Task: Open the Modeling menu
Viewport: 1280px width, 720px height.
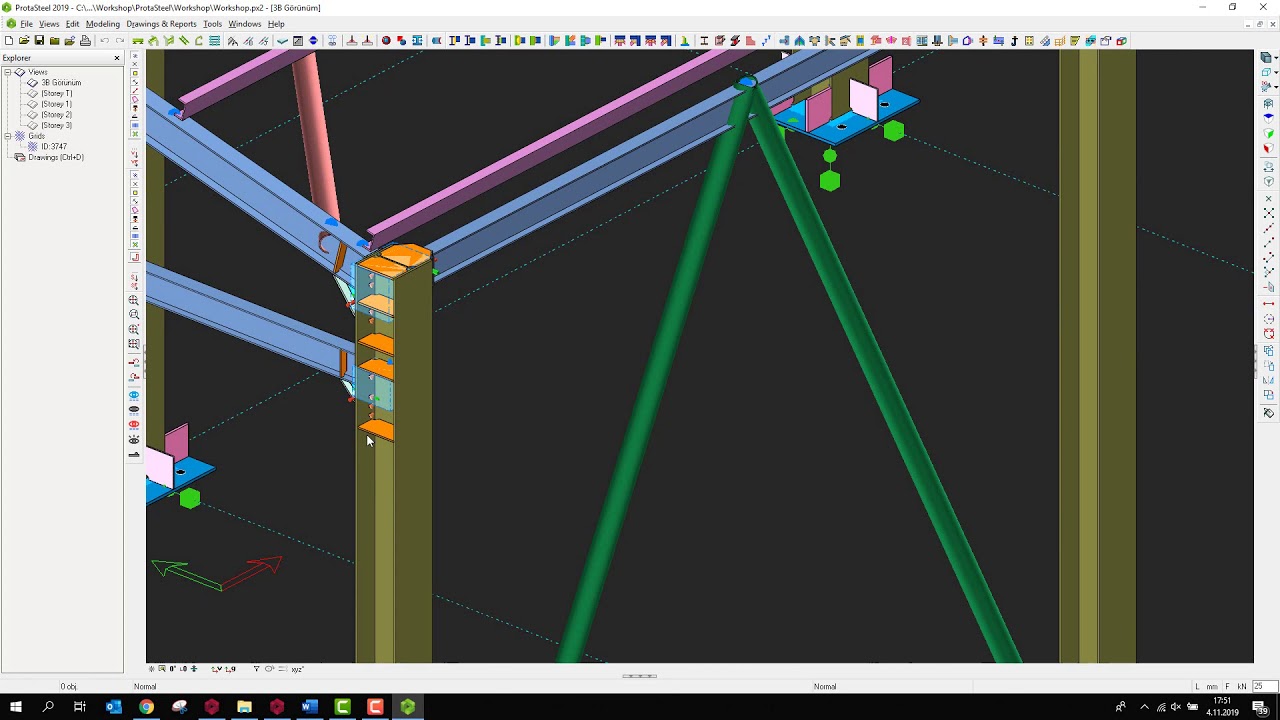Action: 102,24
